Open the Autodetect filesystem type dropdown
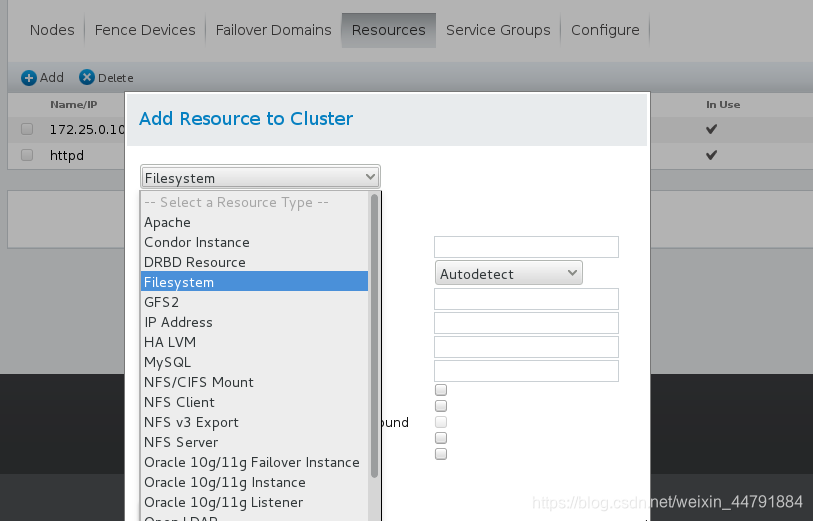The width and height of the screenshot is (813, 521). tap(509, 273)
